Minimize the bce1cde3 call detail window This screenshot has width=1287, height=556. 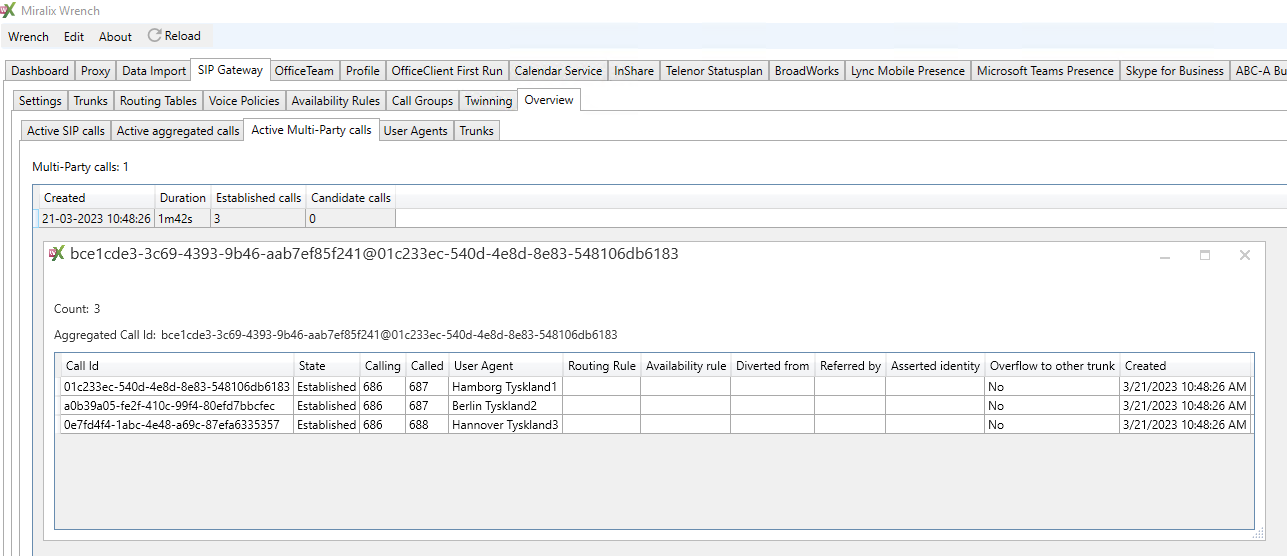[x=1165, y=255]
